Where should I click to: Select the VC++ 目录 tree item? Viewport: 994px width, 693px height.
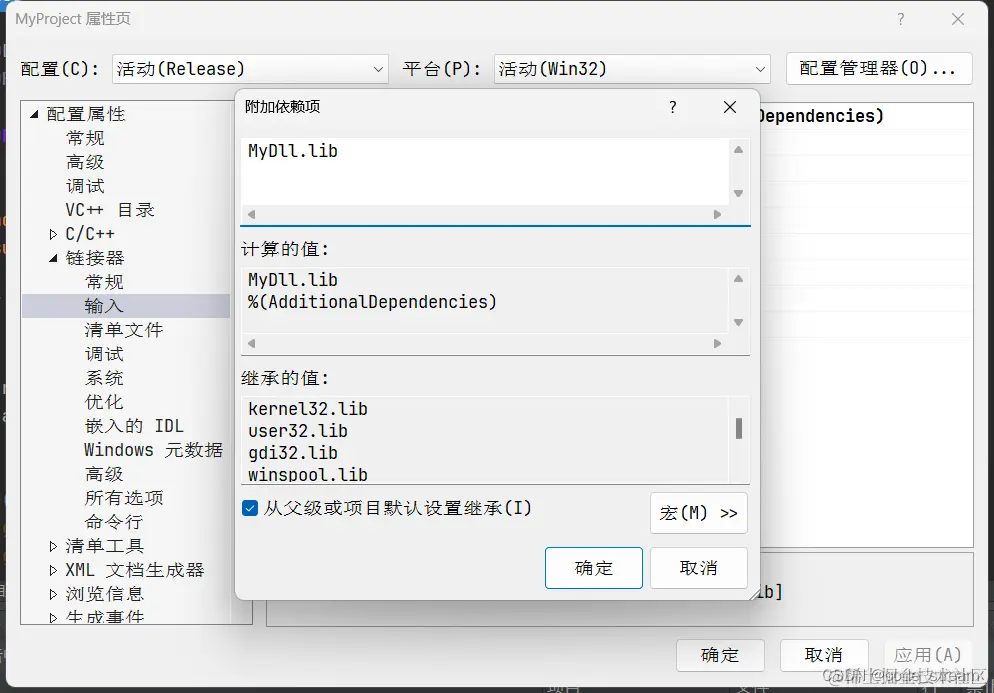coord(110,210)
